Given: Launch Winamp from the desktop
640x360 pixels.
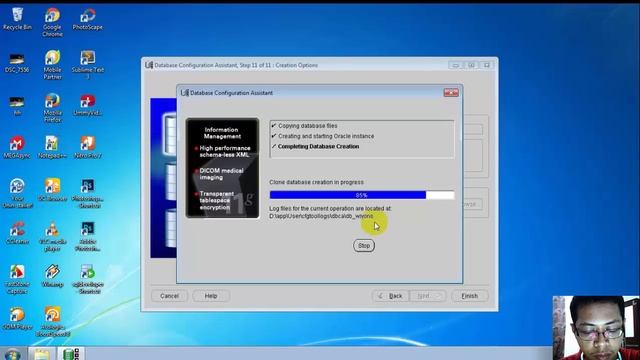Looking at the screenshot, I should pyautogui.click(x=52, y=276).
